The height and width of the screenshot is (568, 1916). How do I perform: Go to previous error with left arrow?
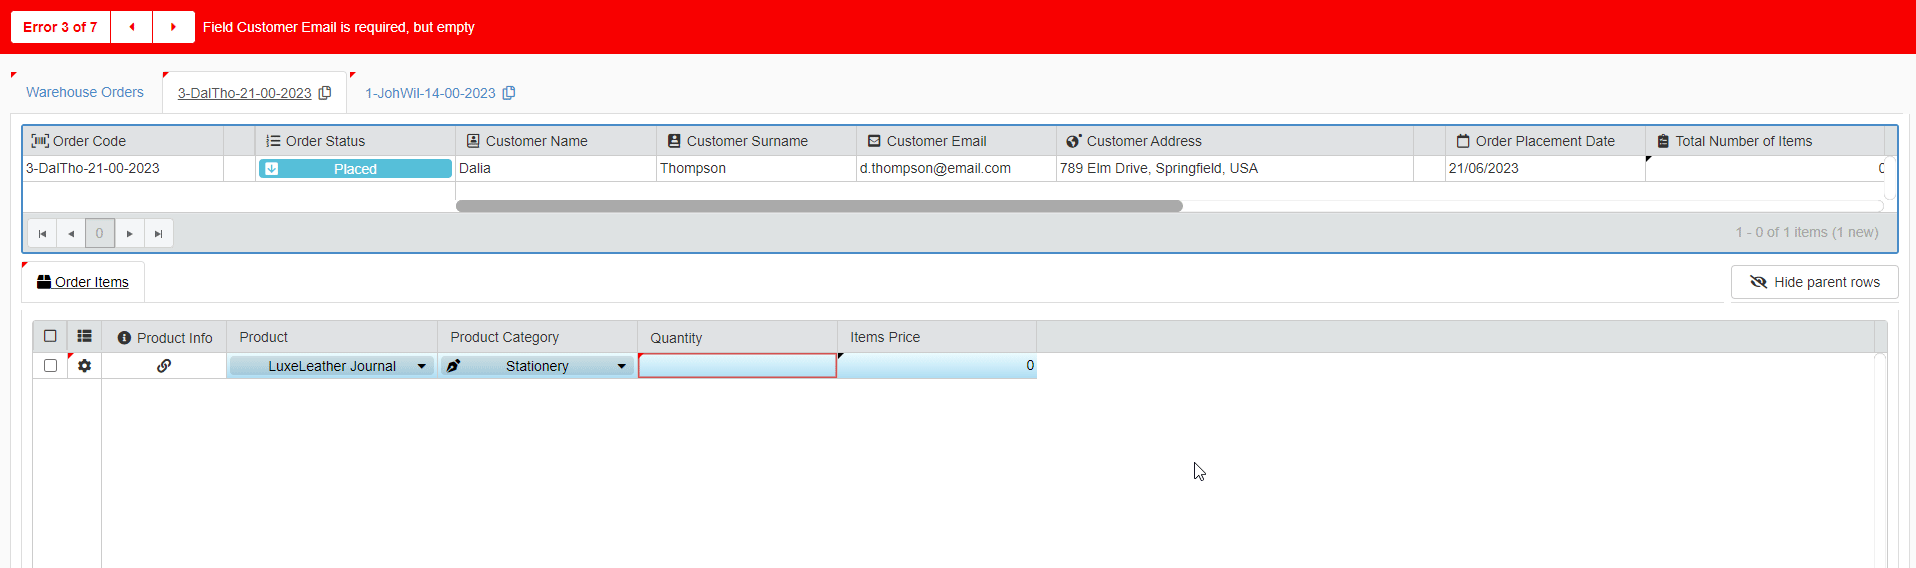point(131,27)
